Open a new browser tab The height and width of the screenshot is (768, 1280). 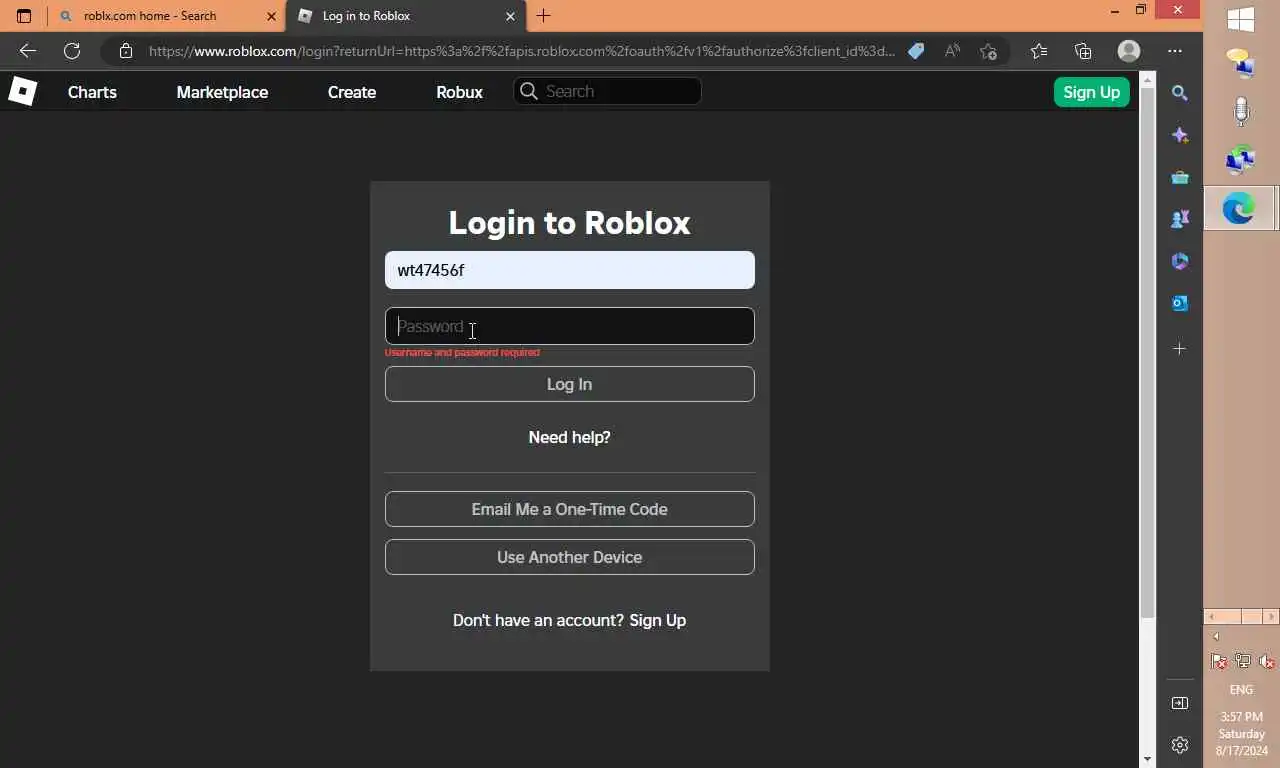tap(543, 16)
